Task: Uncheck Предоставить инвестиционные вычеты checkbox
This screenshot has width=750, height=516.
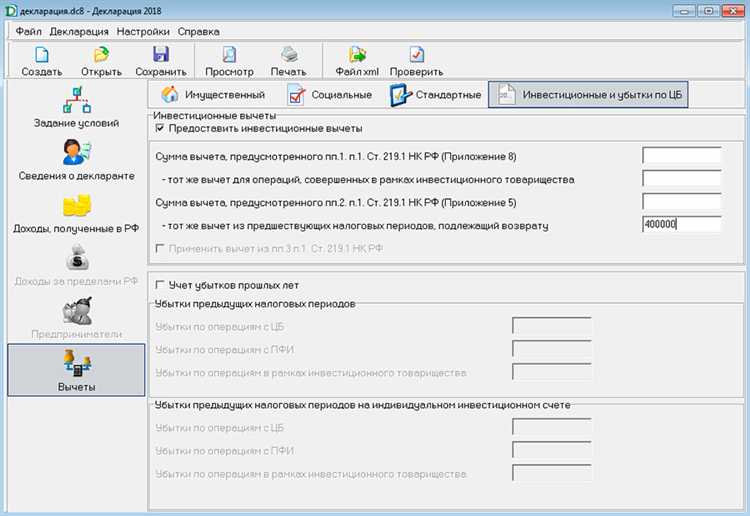Action: click(x=160, y=129)
